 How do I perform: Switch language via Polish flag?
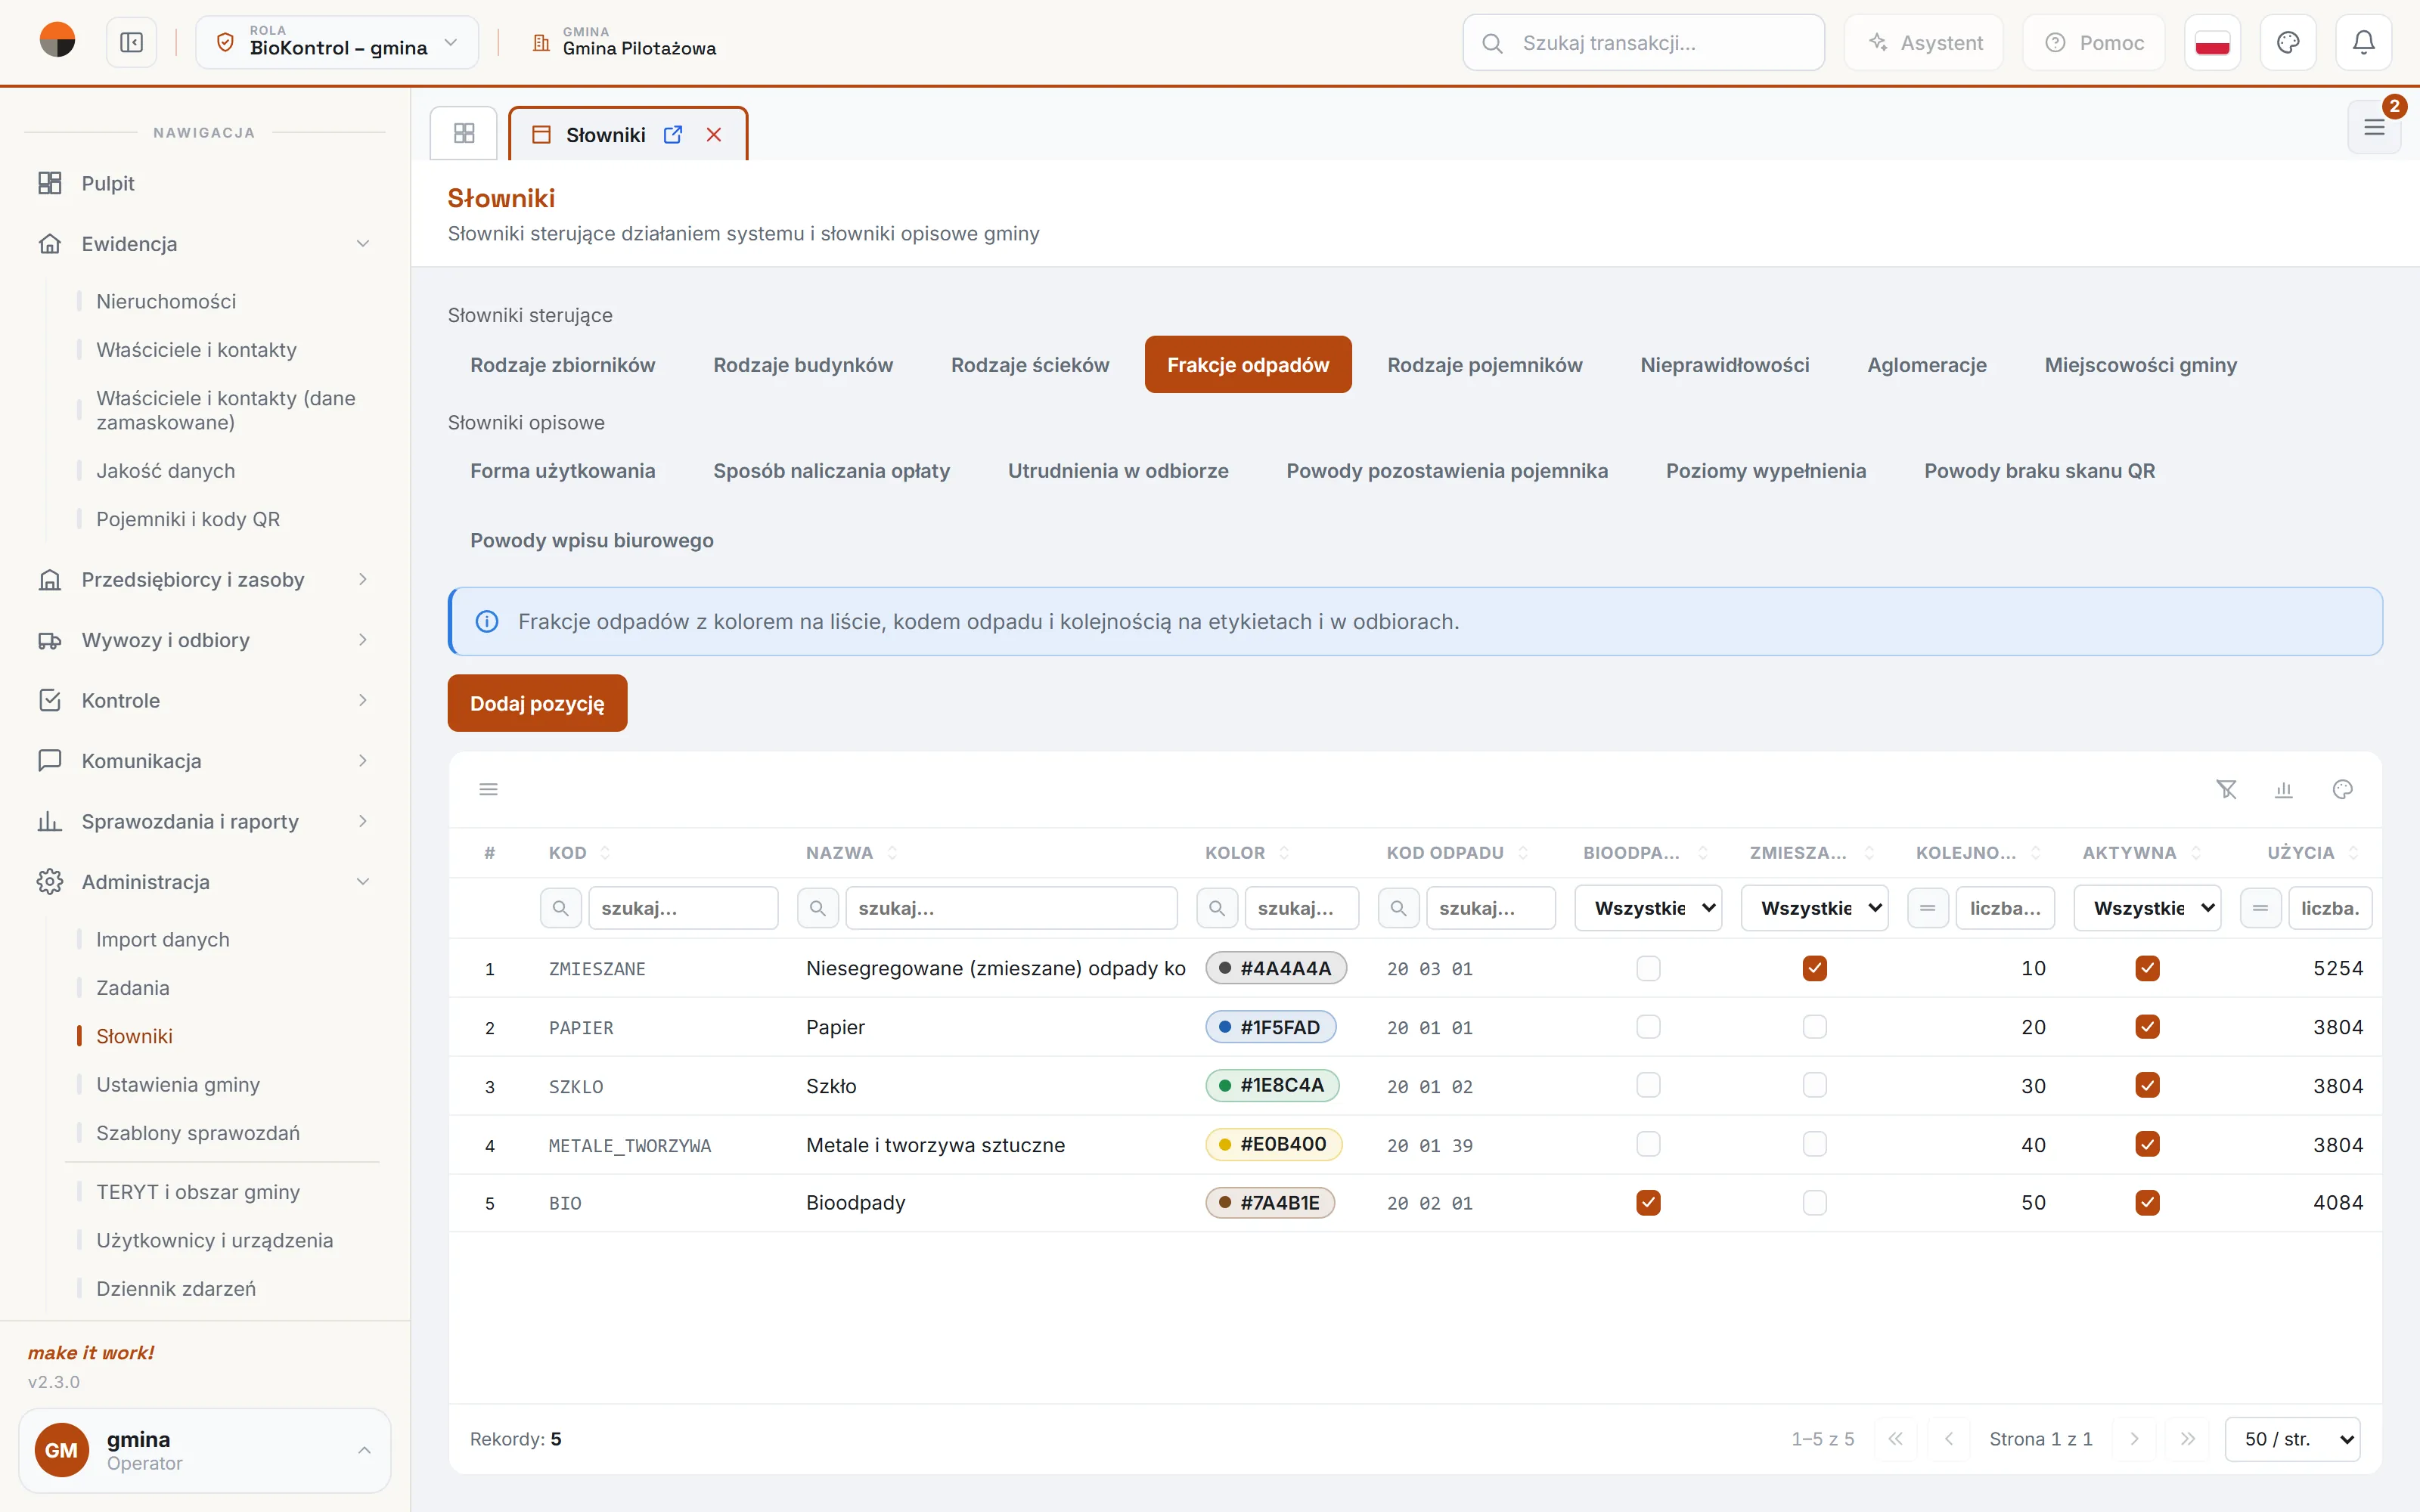(2212, 42)
